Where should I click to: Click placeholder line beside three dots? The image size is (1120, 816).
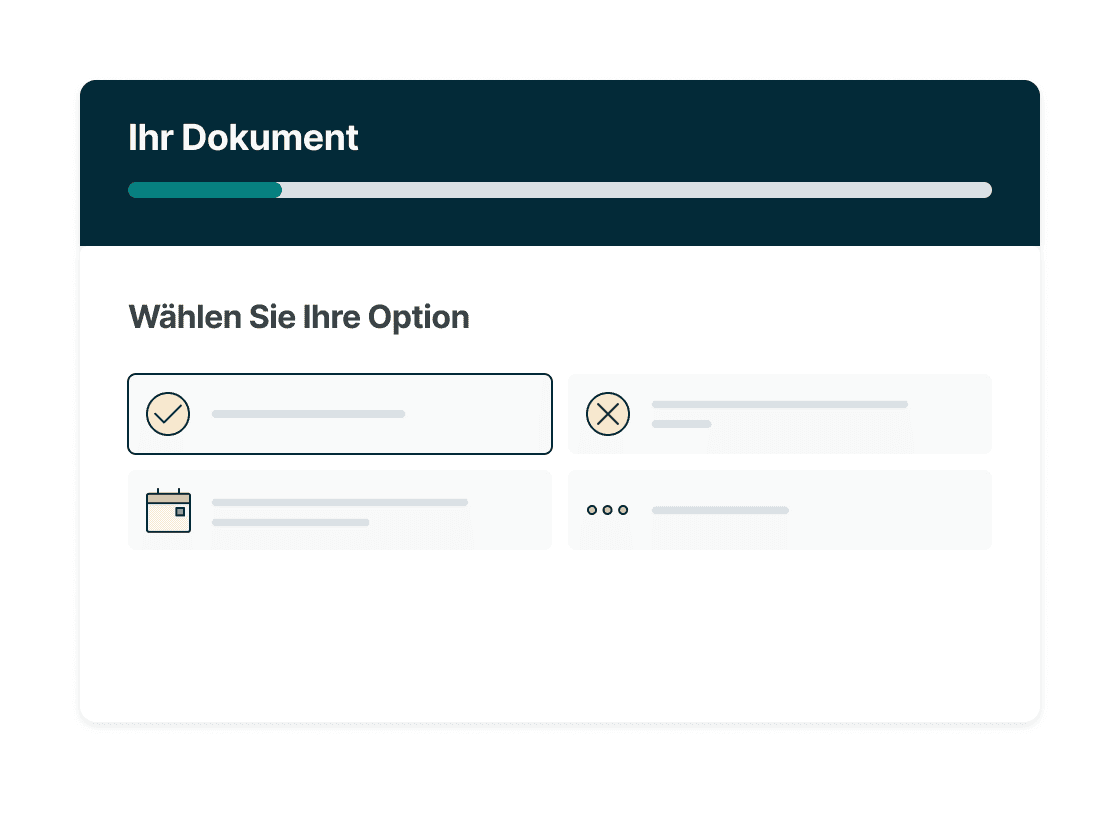point(720,510)
